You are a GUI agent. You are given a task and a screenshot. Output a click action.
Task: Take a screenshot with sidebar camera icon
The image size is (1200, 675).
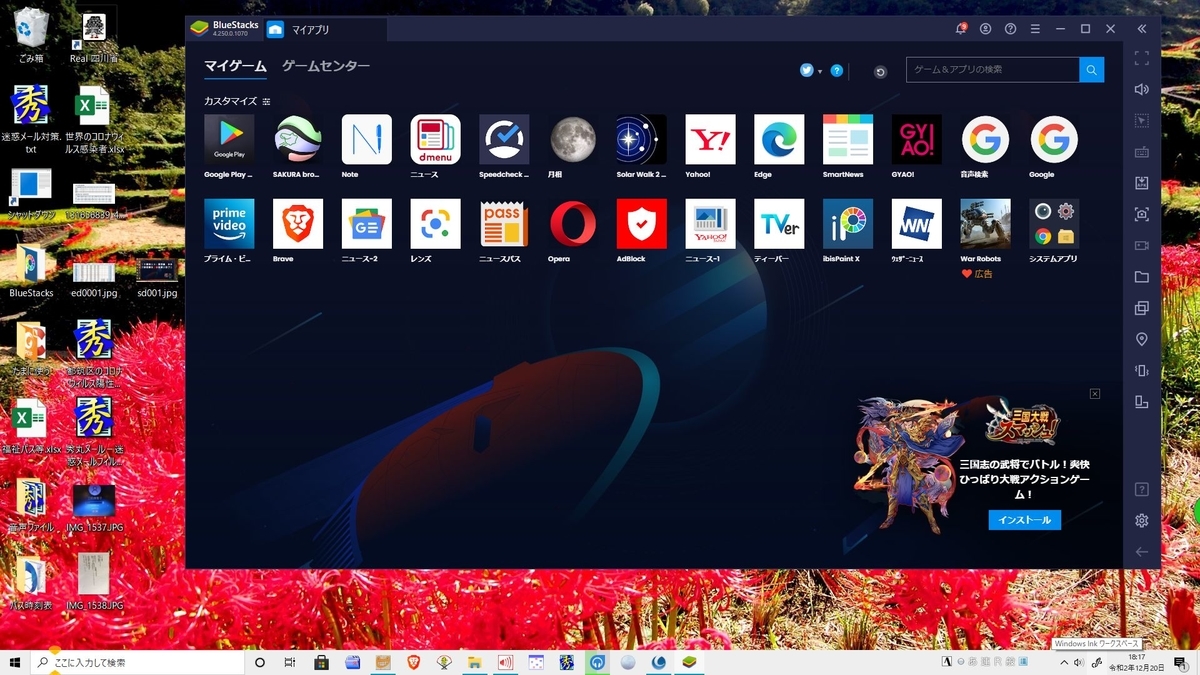pos(1142,214)
